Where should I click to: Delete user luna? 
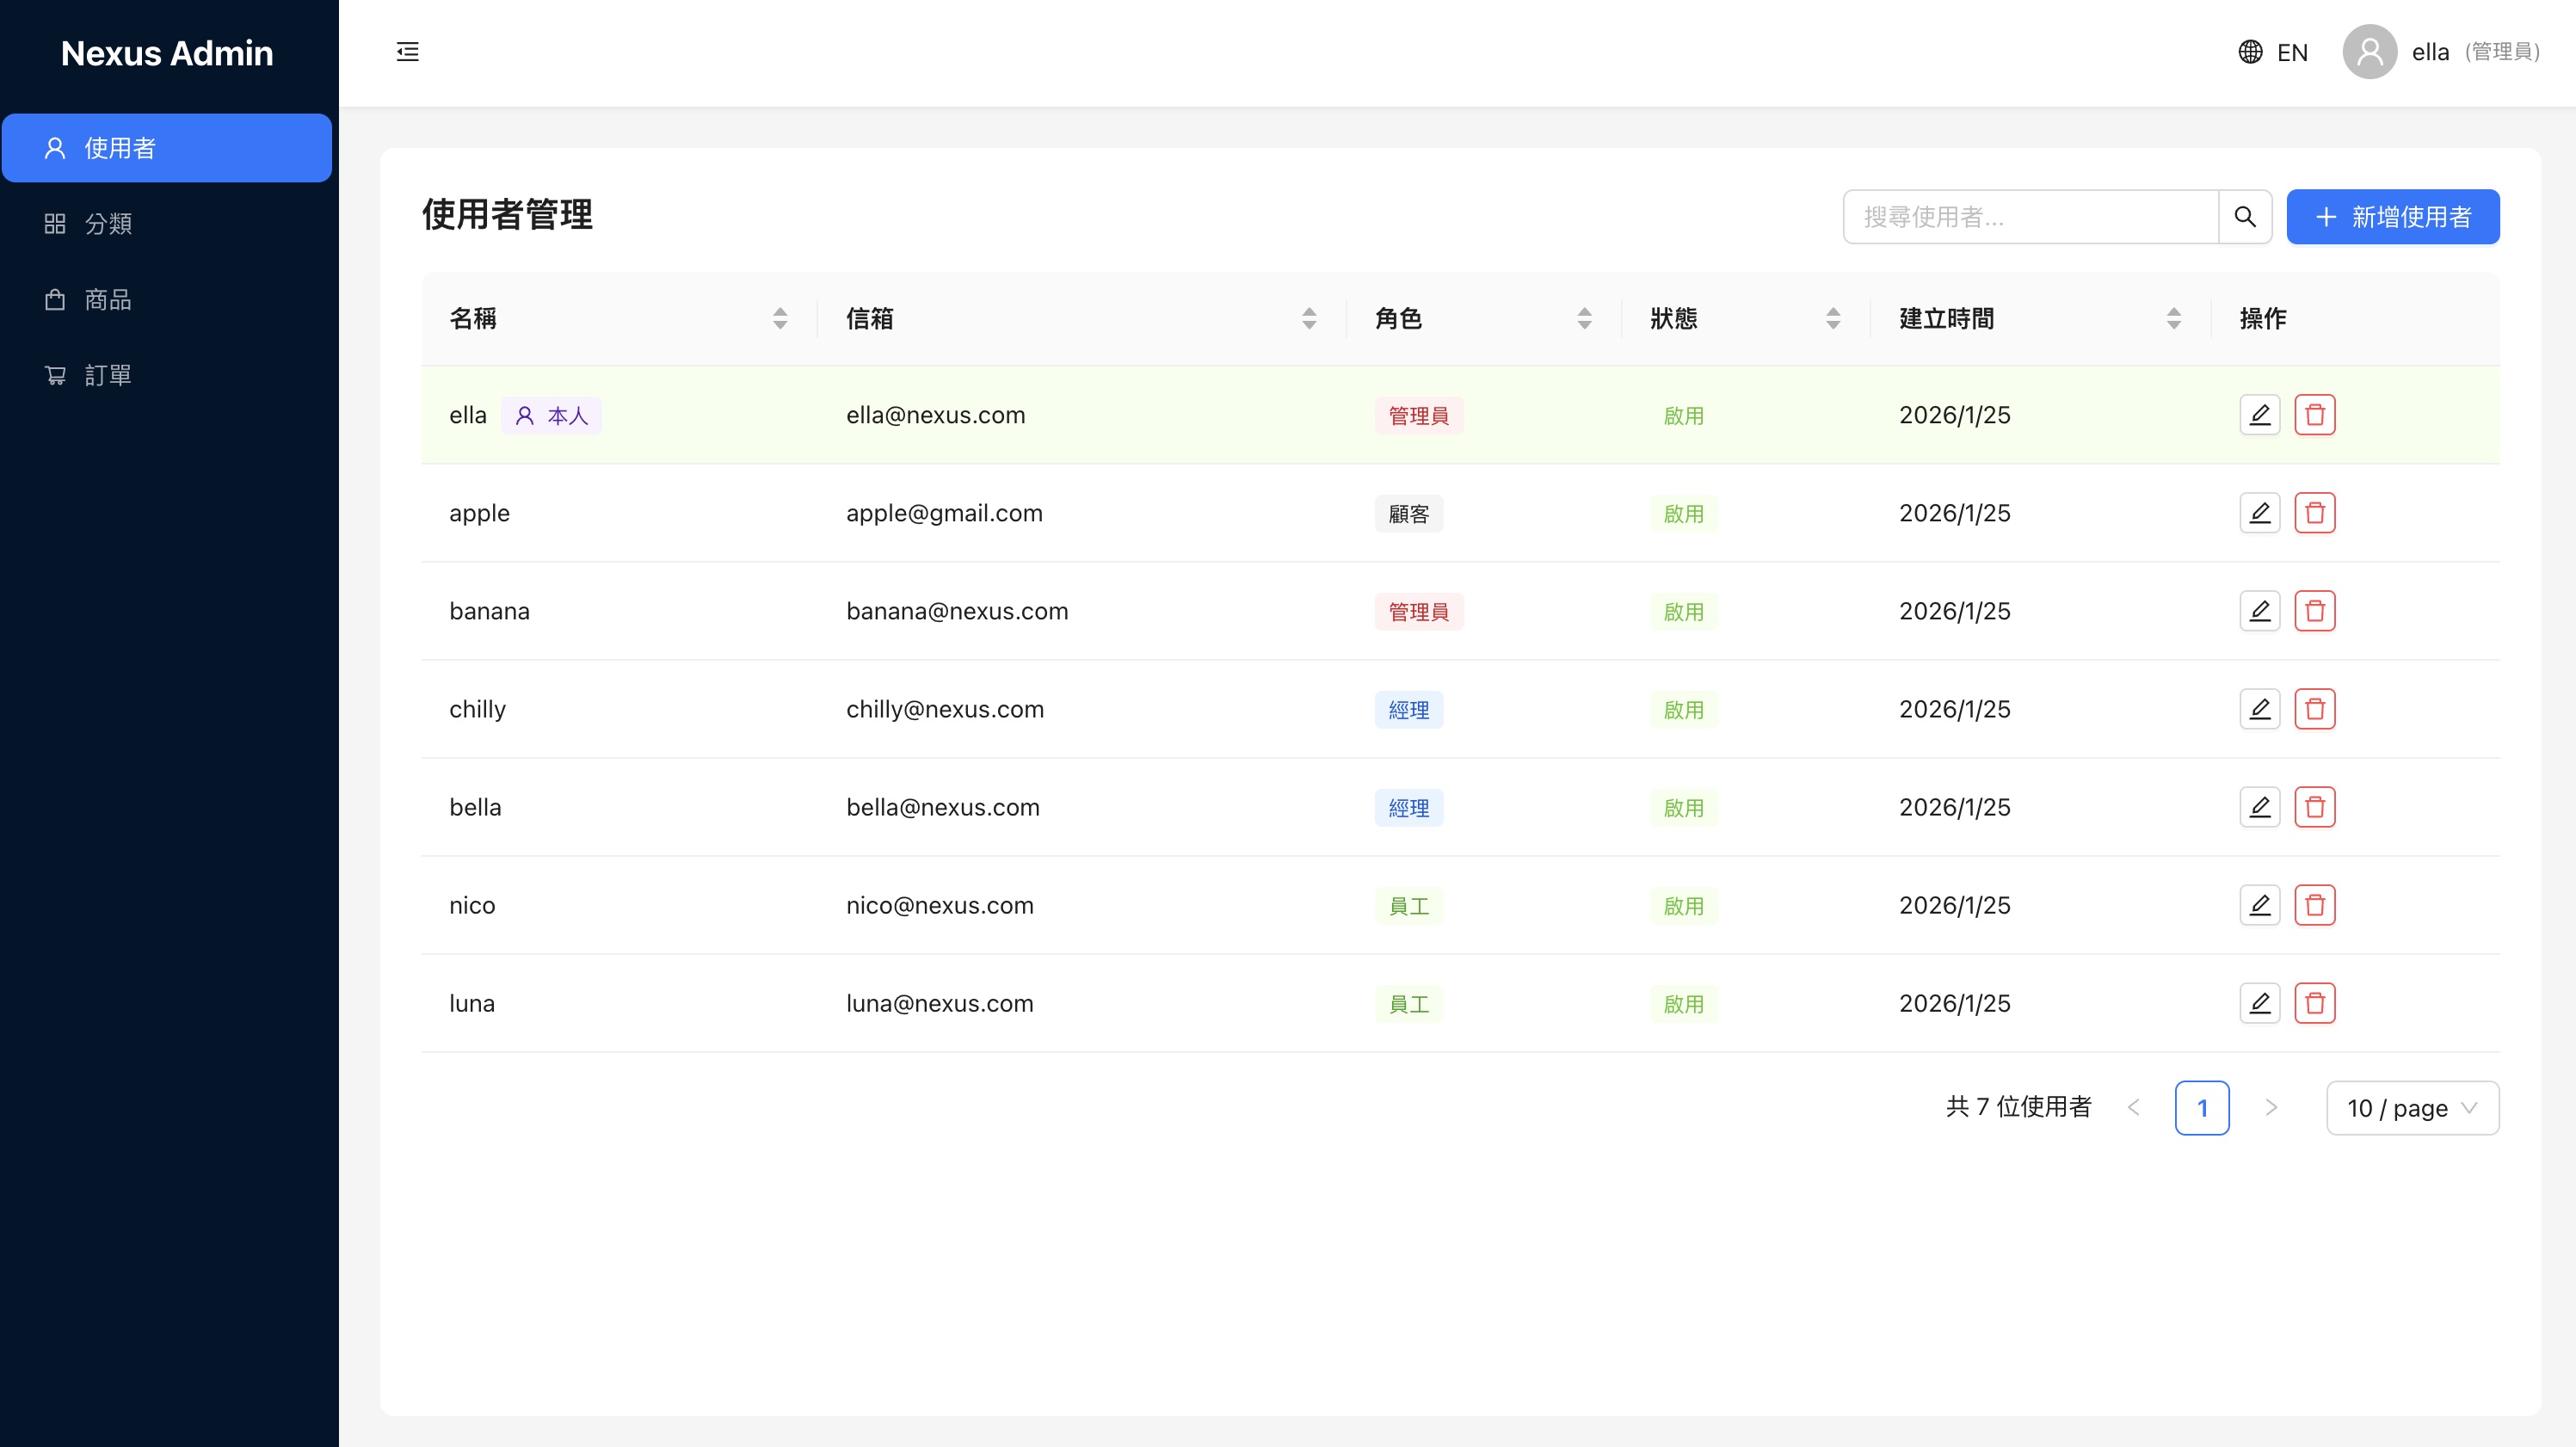click(2314, 1003)
